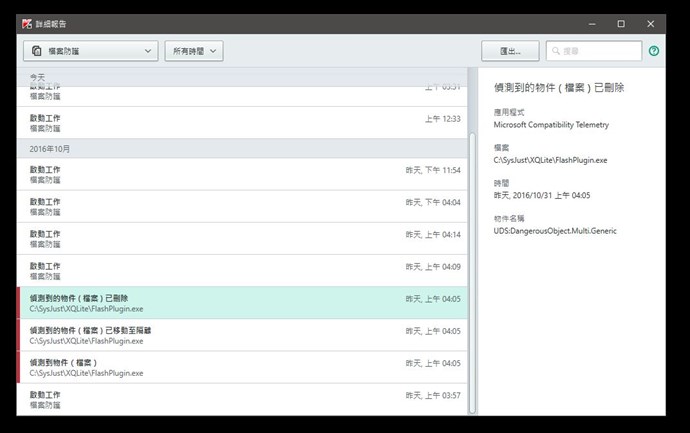Viewport: 690px width, 433px height.
Task: Expand the 所有時間 time filter dropdown
Action: (193, 51)
